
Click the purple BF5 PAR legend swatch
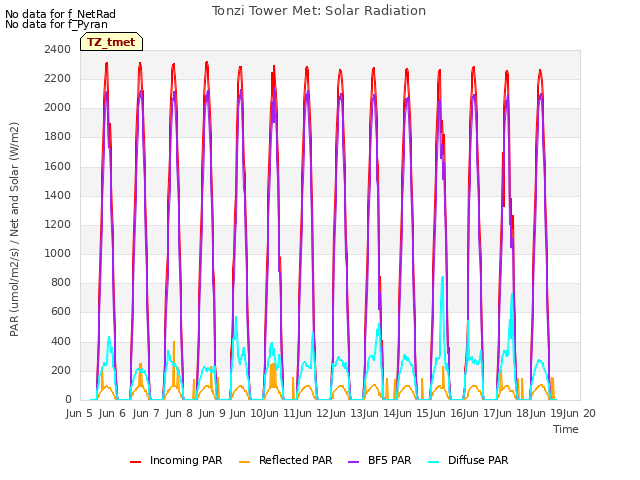[x=353, y=462]
